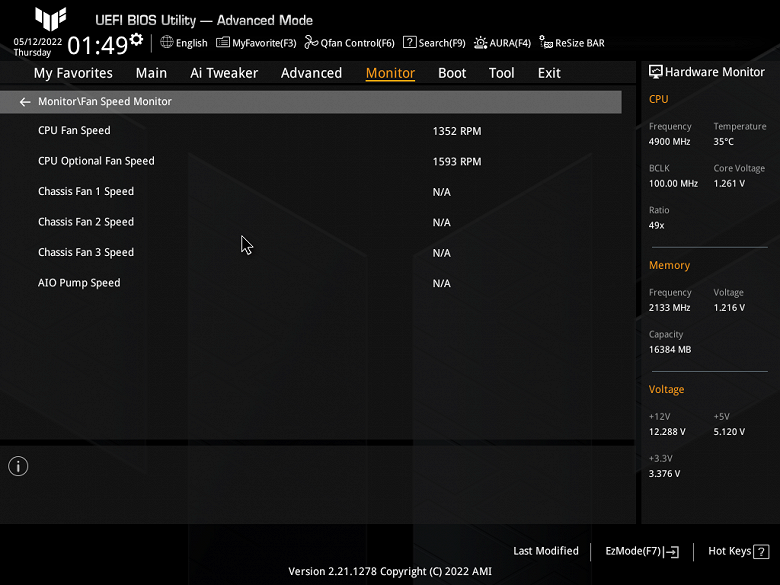
Task: Open the Ai Tweaker tab
Action: (x=224, y=73)
